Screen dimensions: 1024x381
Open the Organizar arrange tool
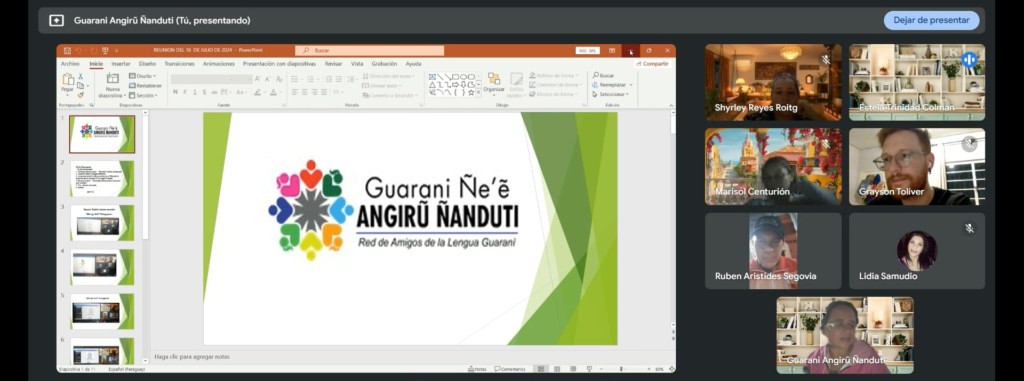(494, 83)
